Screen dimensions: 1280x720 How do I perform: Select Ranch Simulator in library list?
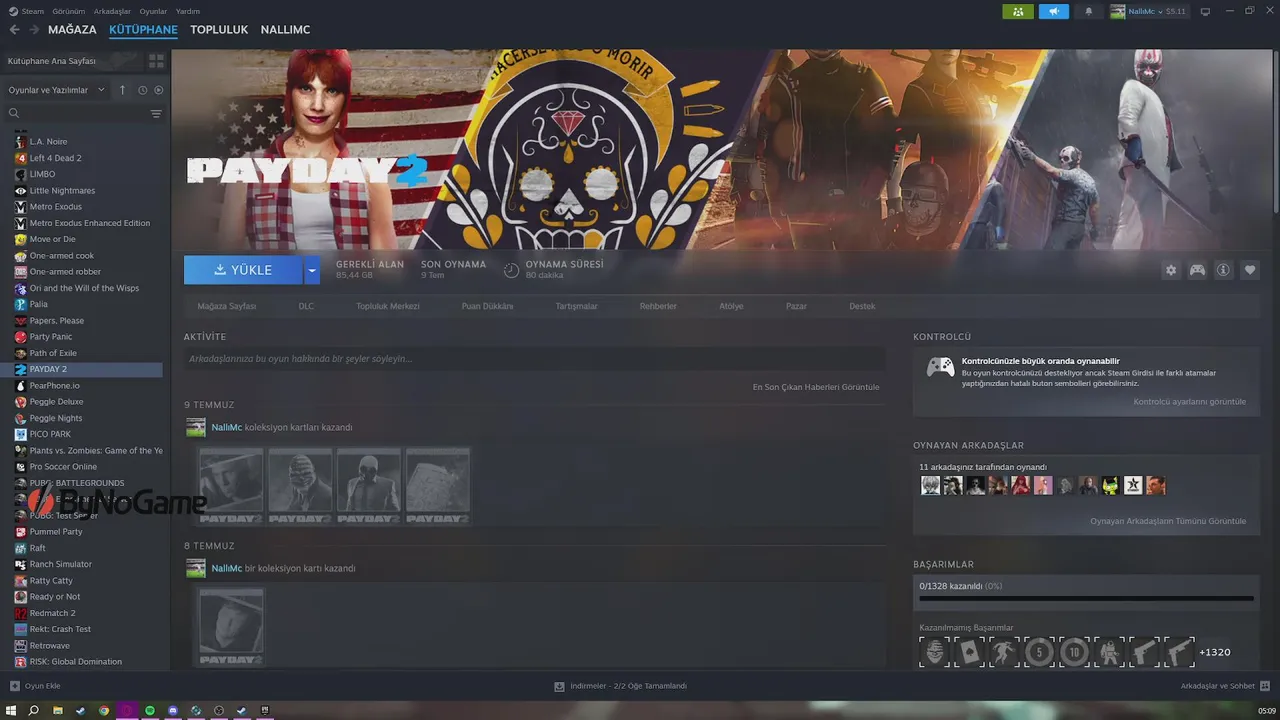[61, 564]
